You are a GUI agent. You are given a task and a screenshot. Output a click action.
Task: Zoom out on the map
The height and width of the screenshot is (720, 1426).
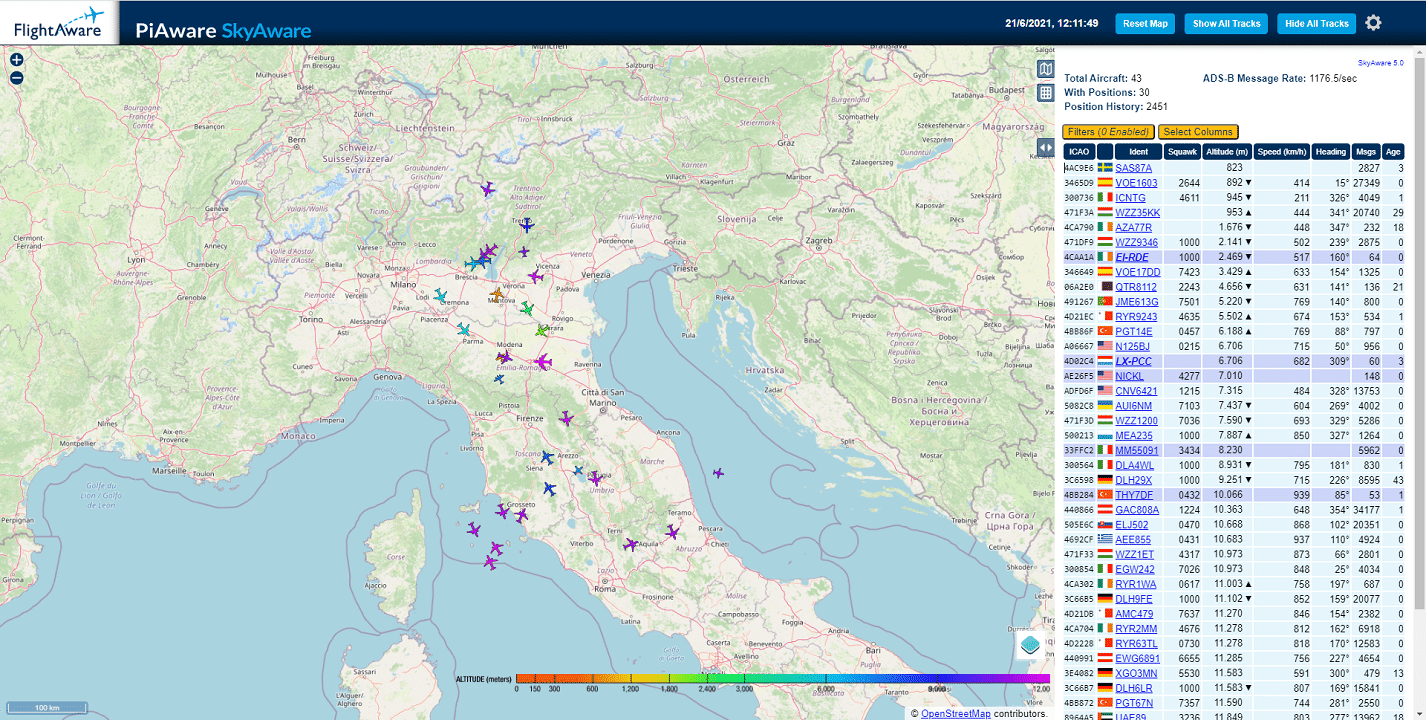pos(16,78)
